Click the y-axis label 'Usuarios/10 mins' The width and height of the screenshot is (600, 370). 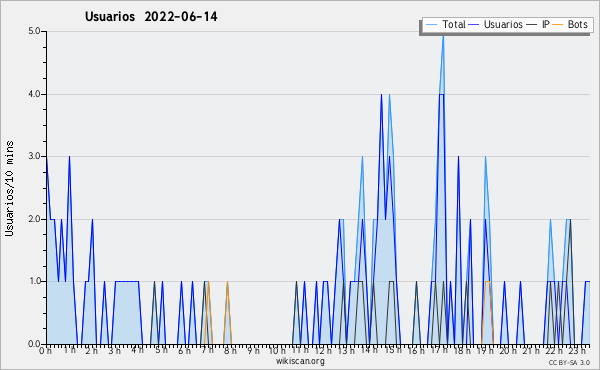(9, 188)
